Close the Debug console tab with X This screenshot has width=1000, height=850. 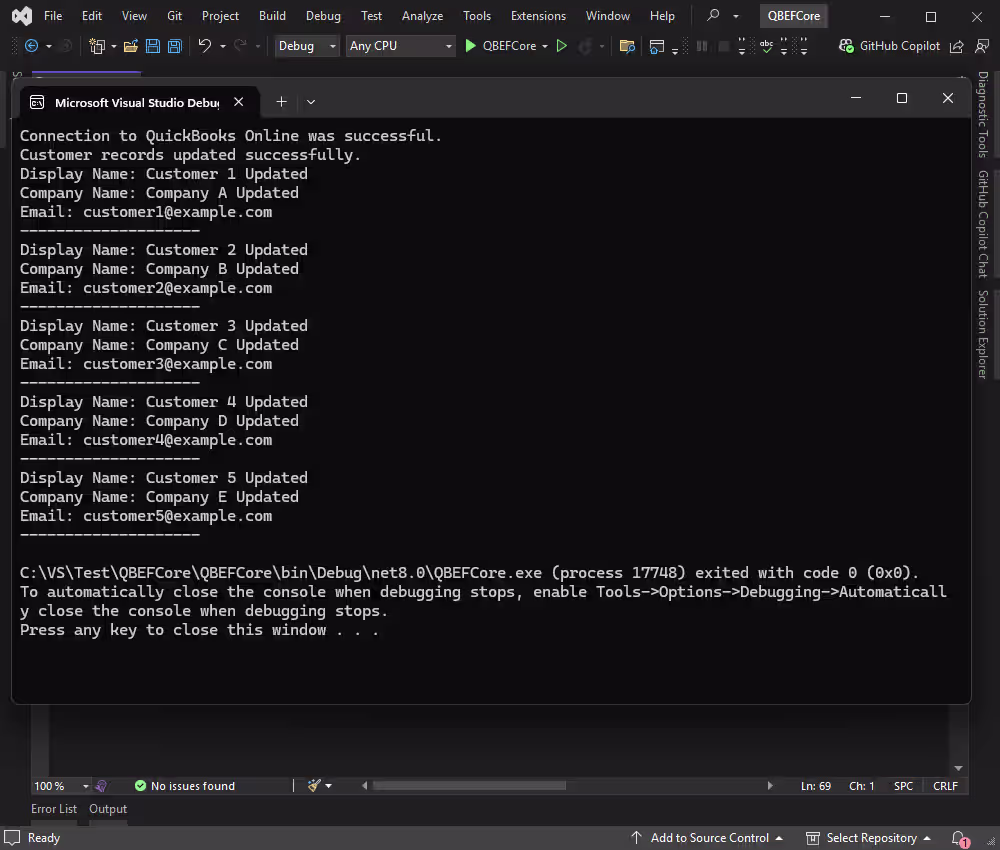tap(239, 102)
